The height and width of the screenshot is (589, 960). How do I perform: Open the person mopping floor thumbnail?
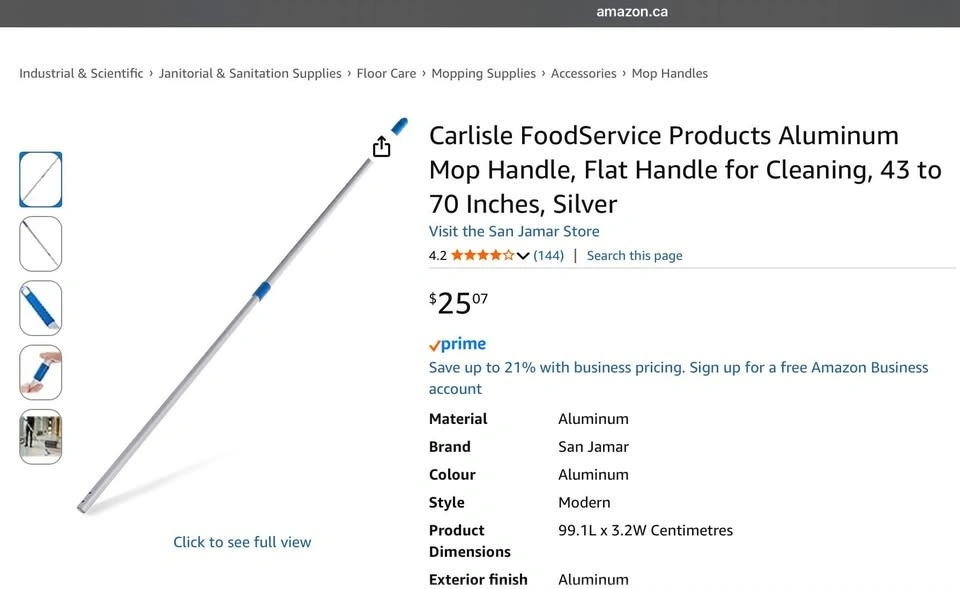[x=41, y=436]
